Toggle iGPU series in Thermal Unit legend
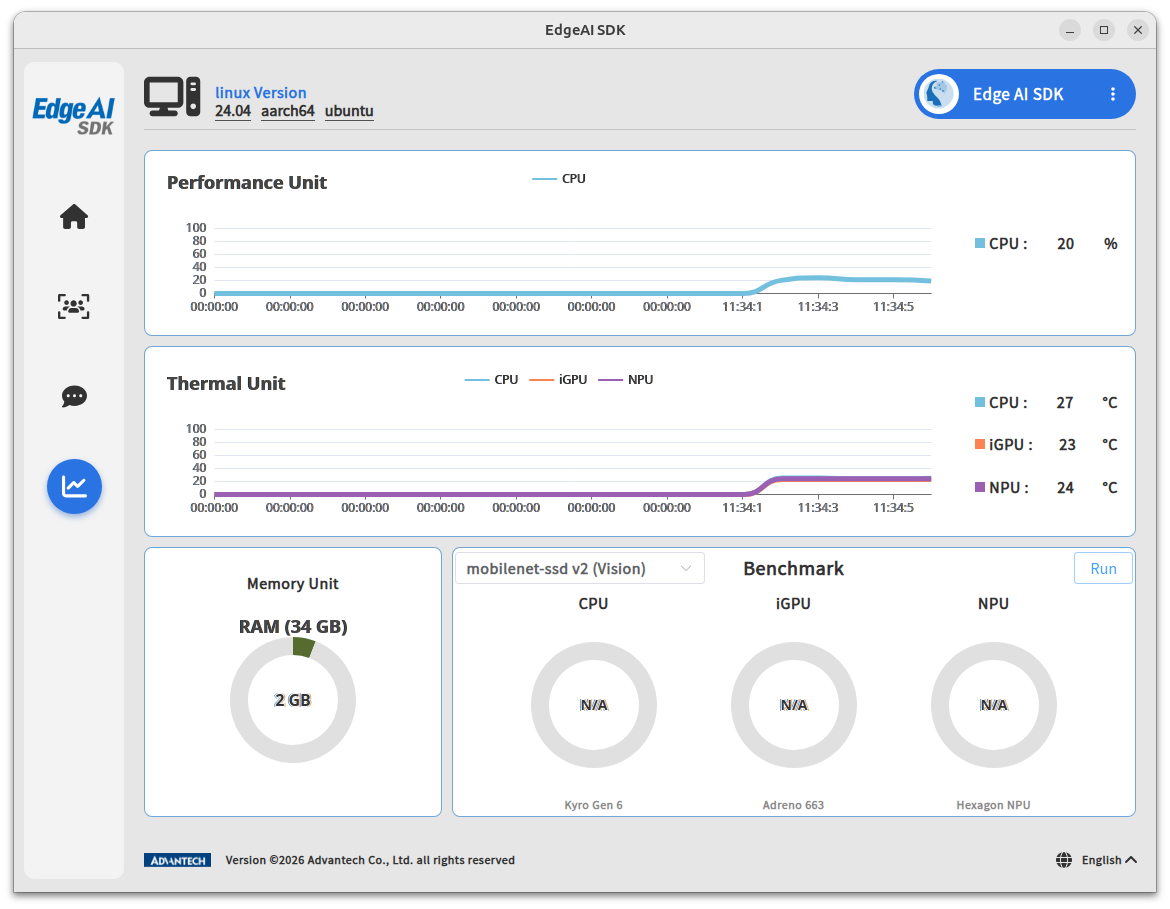The height and width of the screenshot is (909, 1170). click(558, 380)
